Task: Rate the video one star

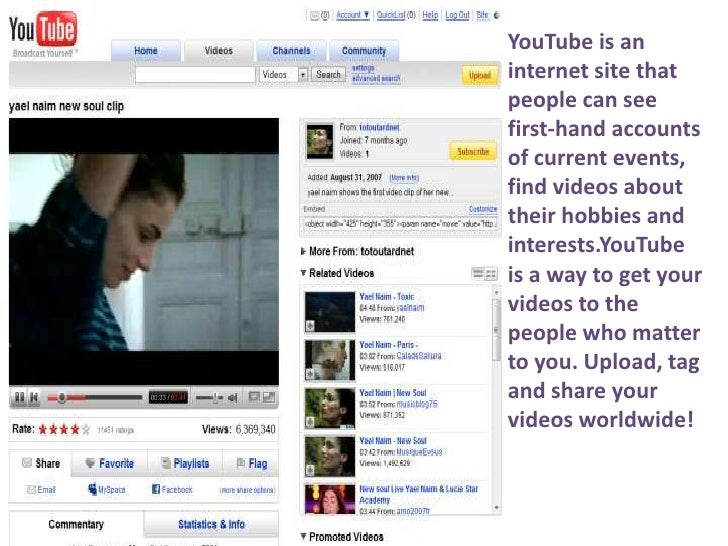Action: pos(43,429)
